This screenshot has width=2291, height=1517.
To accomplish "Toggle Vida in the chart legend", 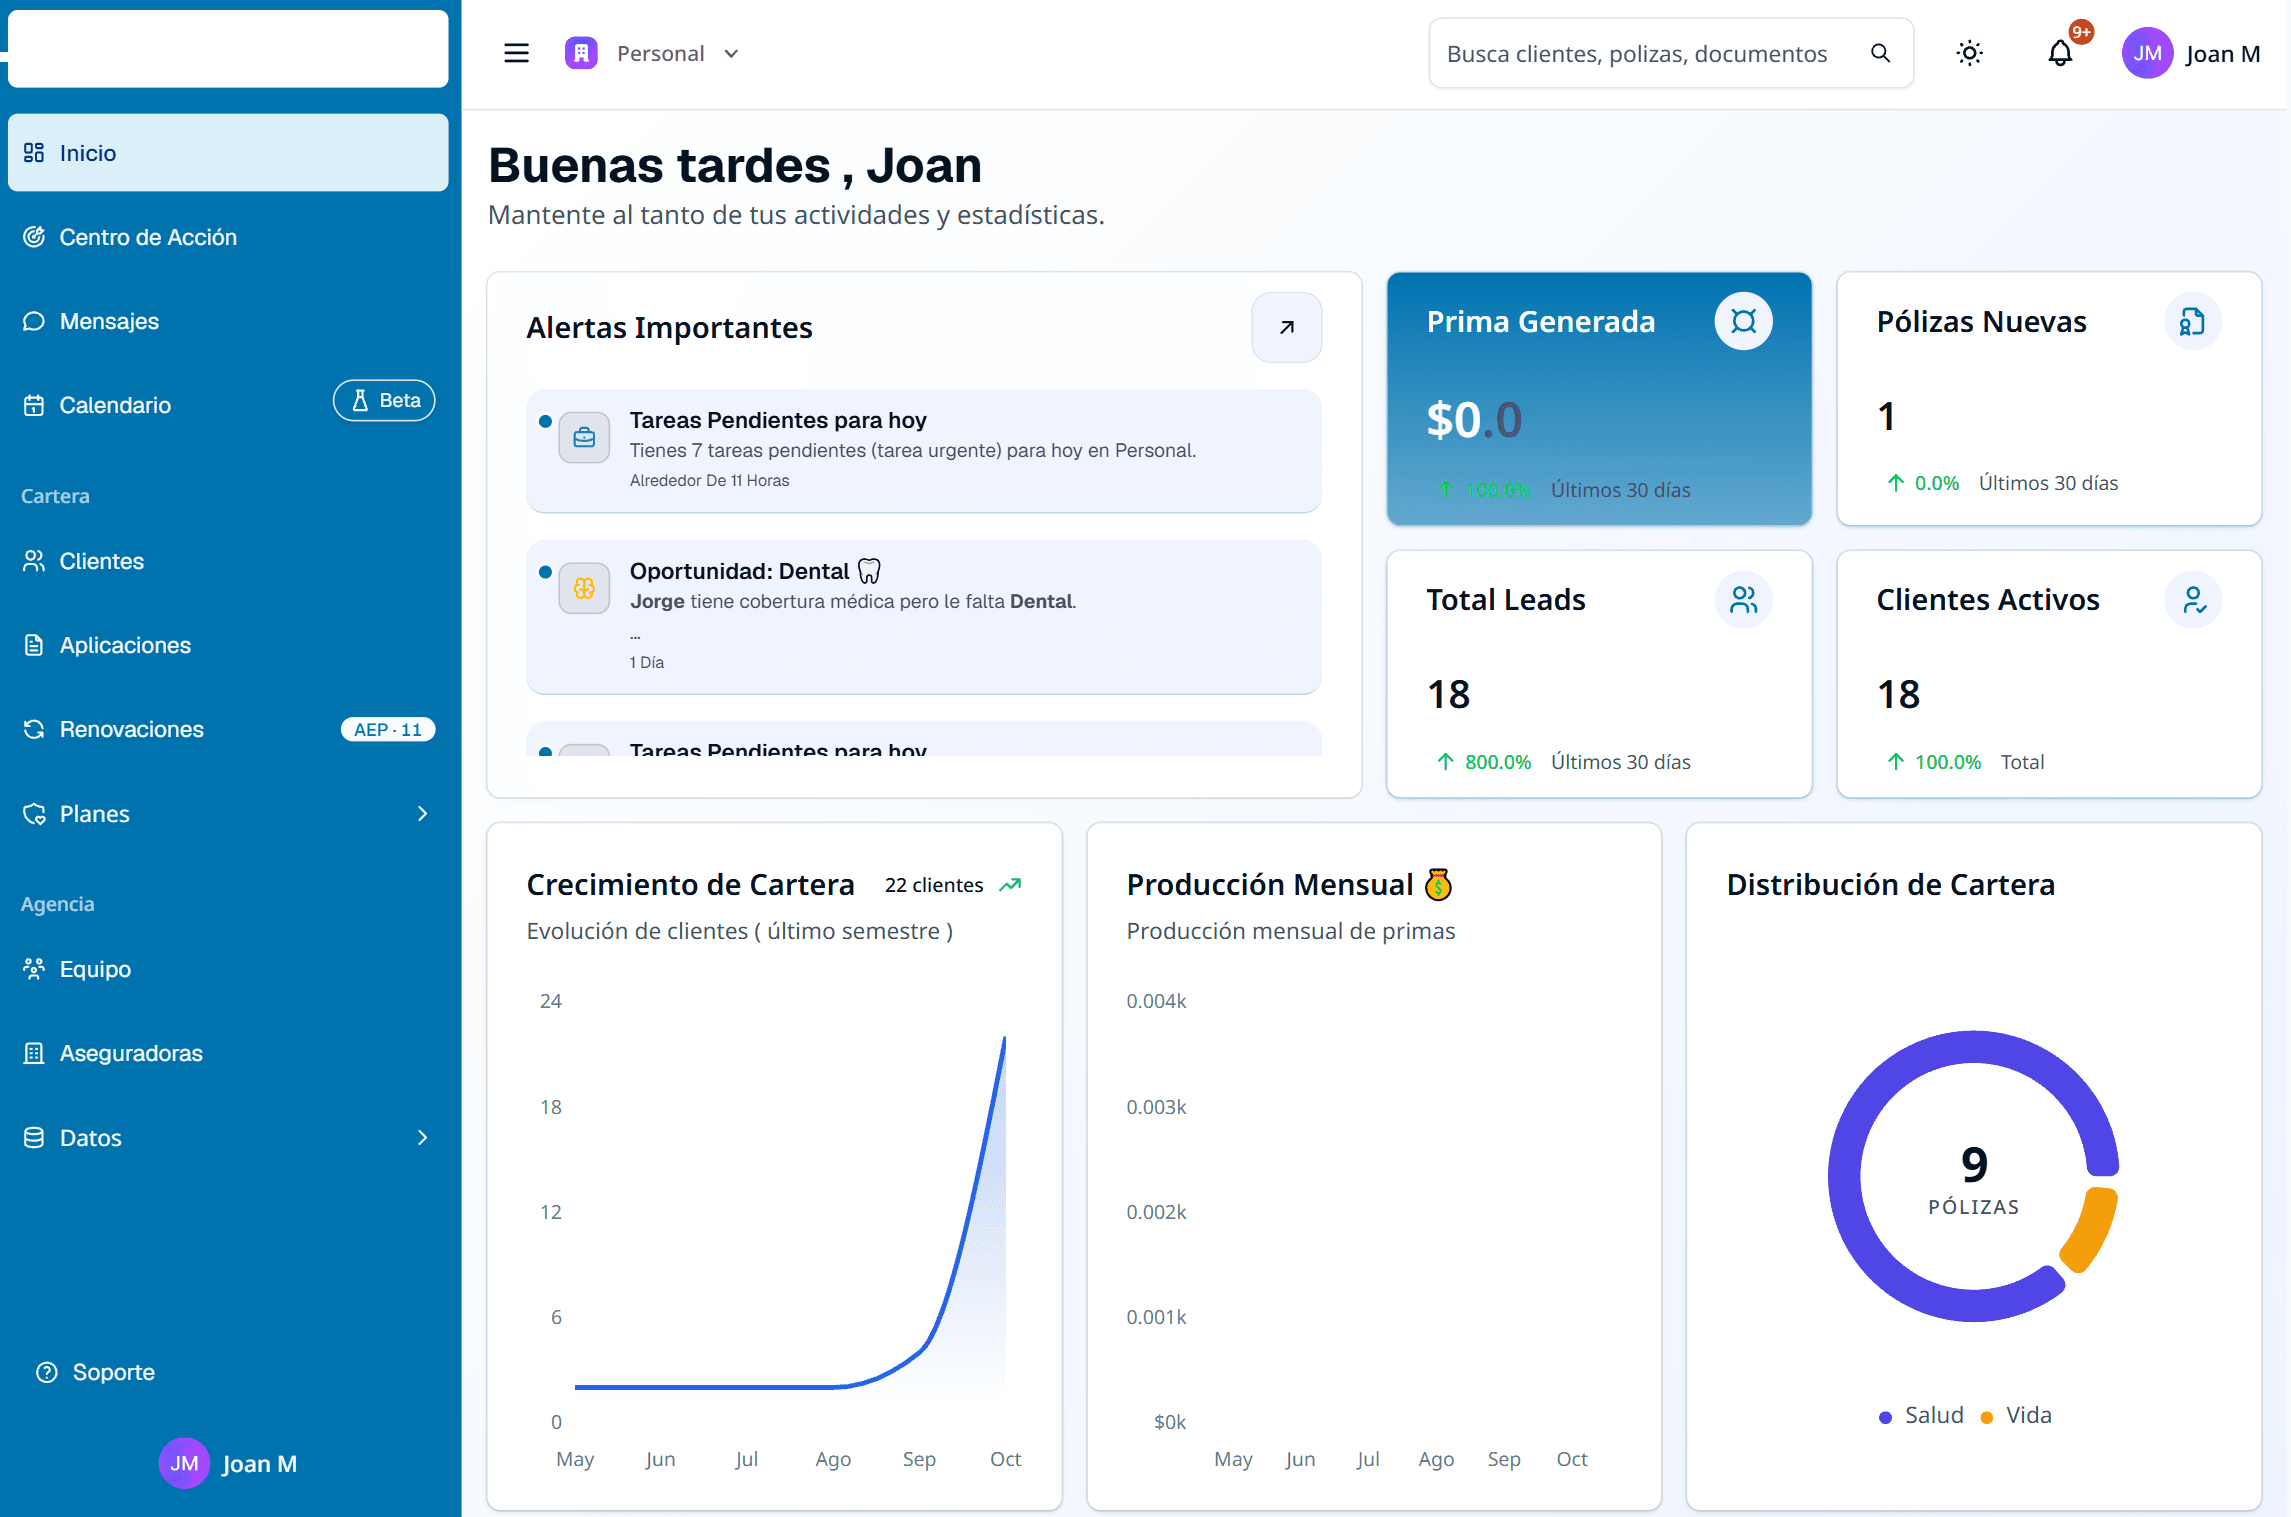I will 2016,1415.
